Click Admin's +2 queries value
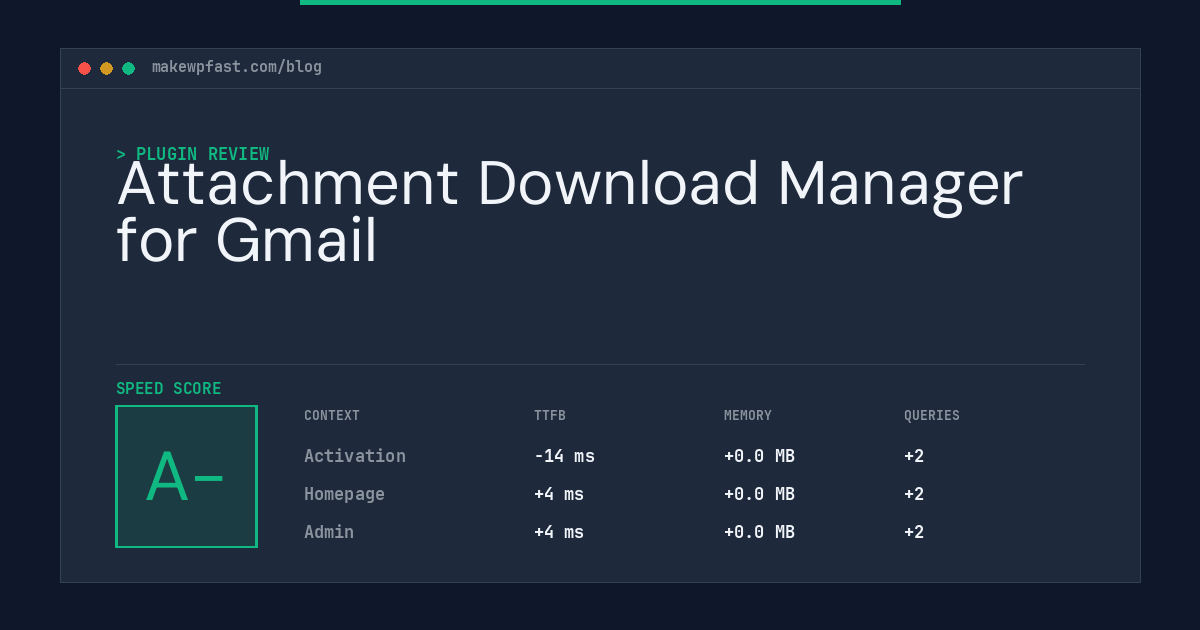Image resolution: width=1200 pixels, height=630 pixels. 914,532
